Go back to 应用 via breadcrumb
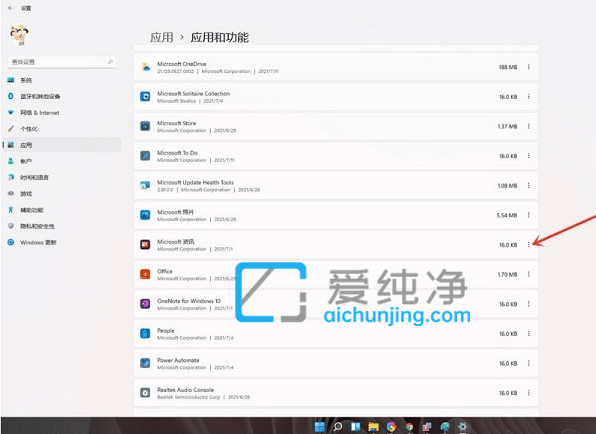Screen dimensions: 596x434 [x=162, y=38]
